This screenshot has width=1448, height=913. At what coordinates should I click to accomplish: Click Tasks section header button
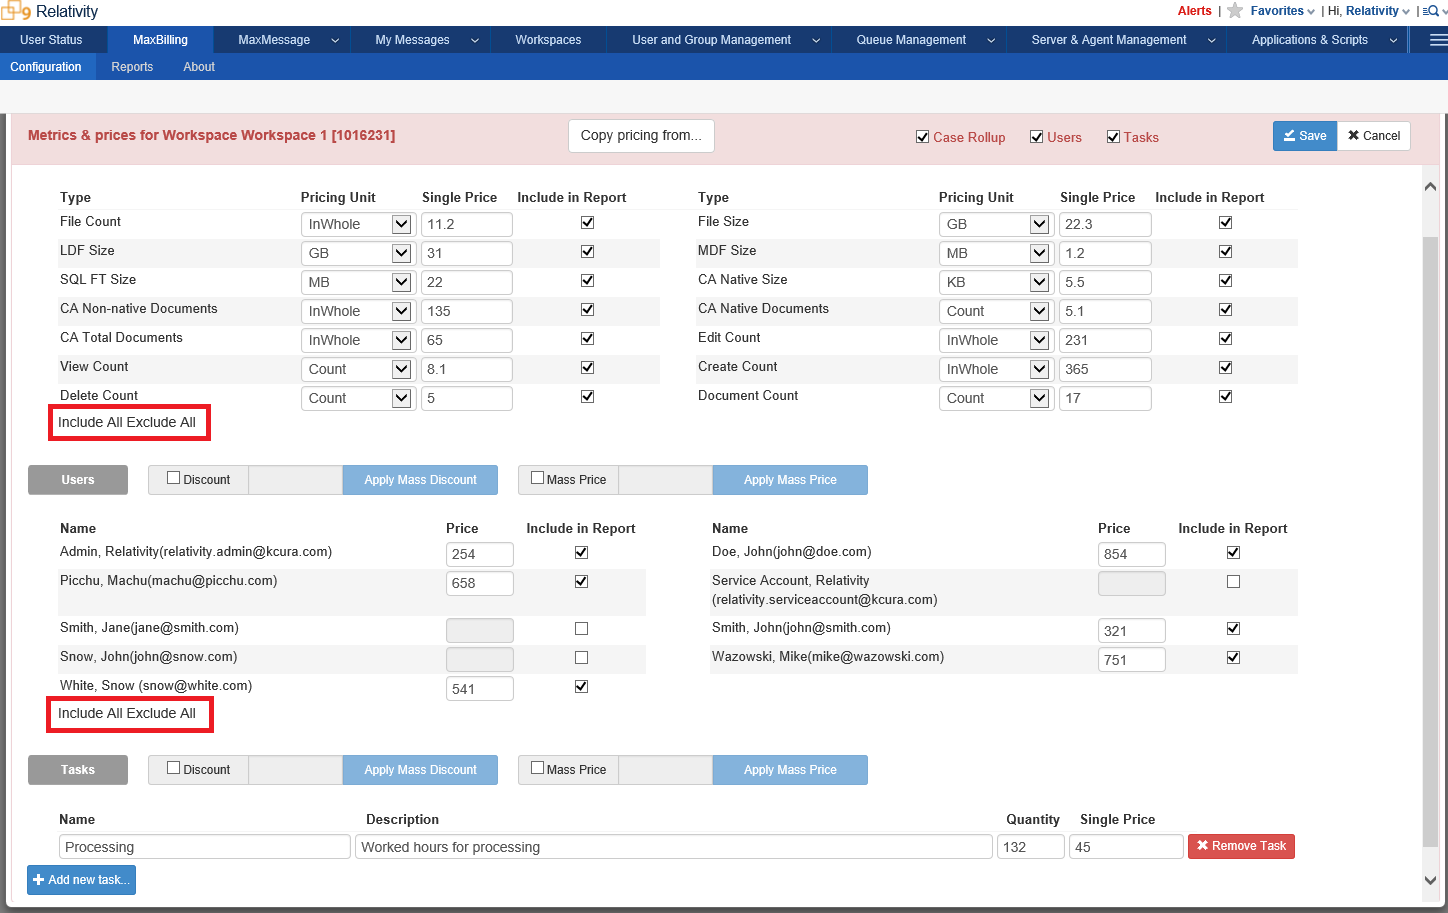(78, 770)
